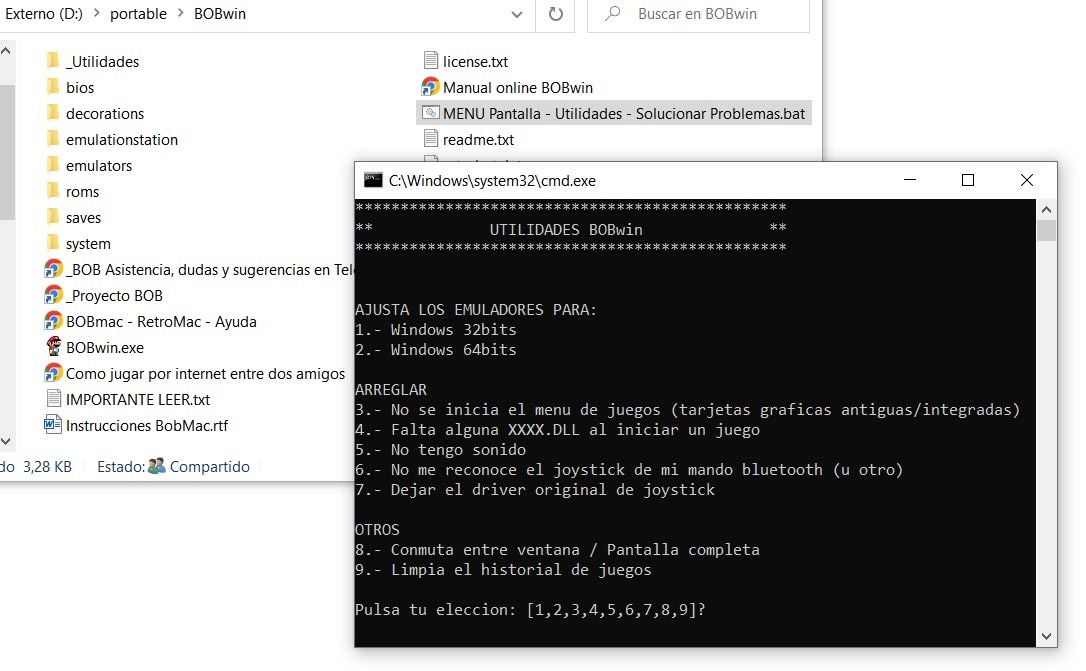The image size is (1086, 671).
Task: Minimize the cmd.exe window
Action: tap(910, 180)
